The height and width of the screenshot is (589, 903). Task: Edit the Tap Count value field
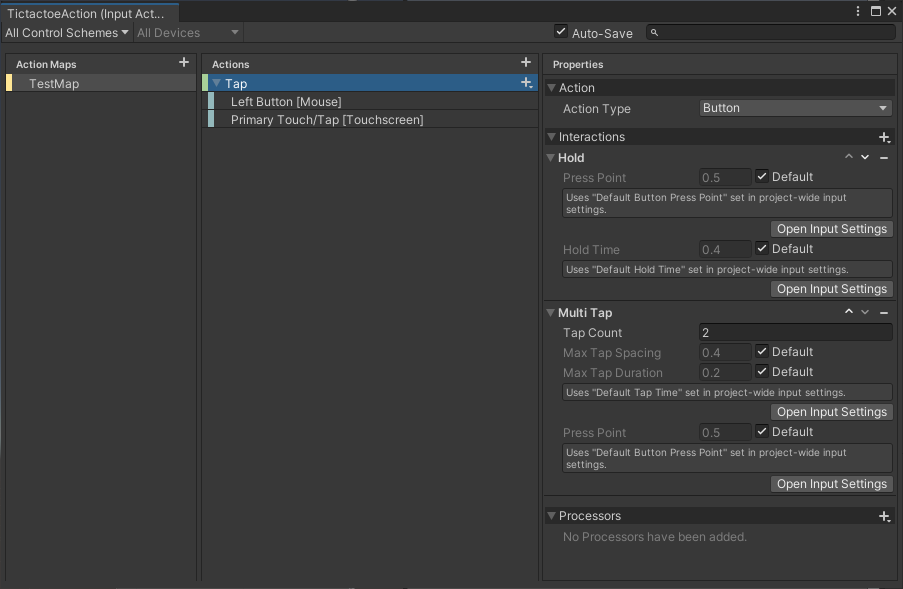[793, 332]
